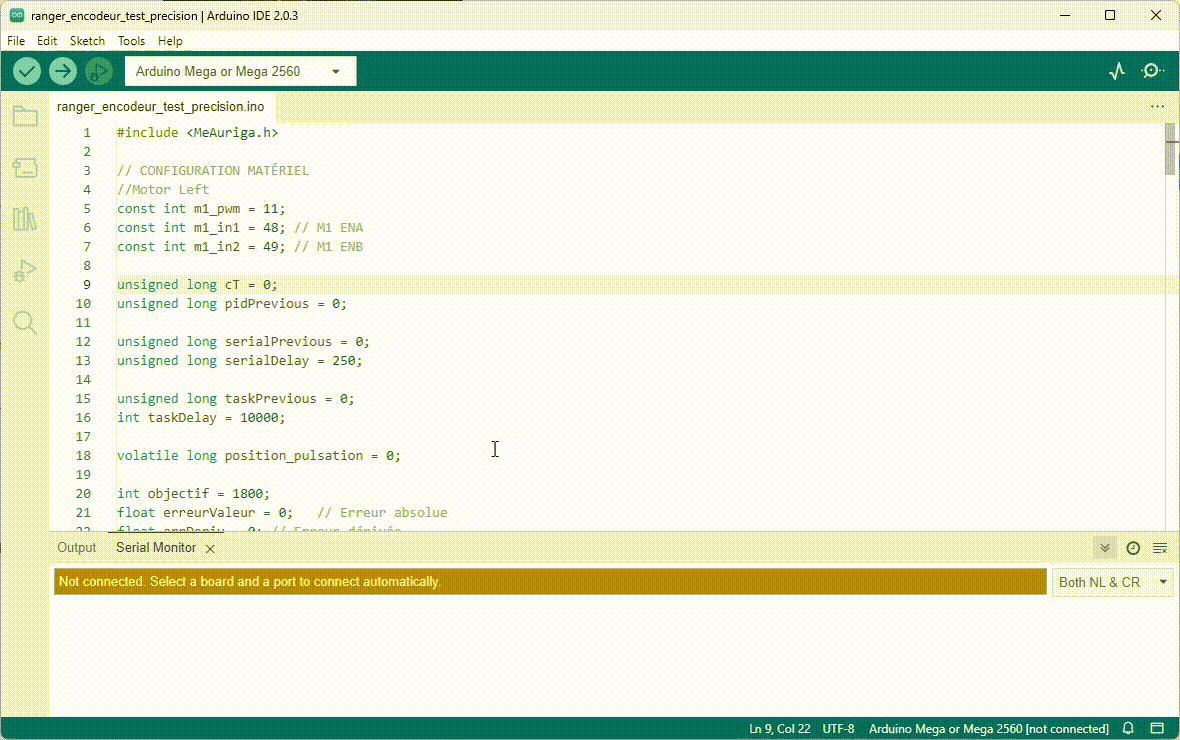
Task: Click the Serial Monitor message input field
Action: tap(549, 582)
